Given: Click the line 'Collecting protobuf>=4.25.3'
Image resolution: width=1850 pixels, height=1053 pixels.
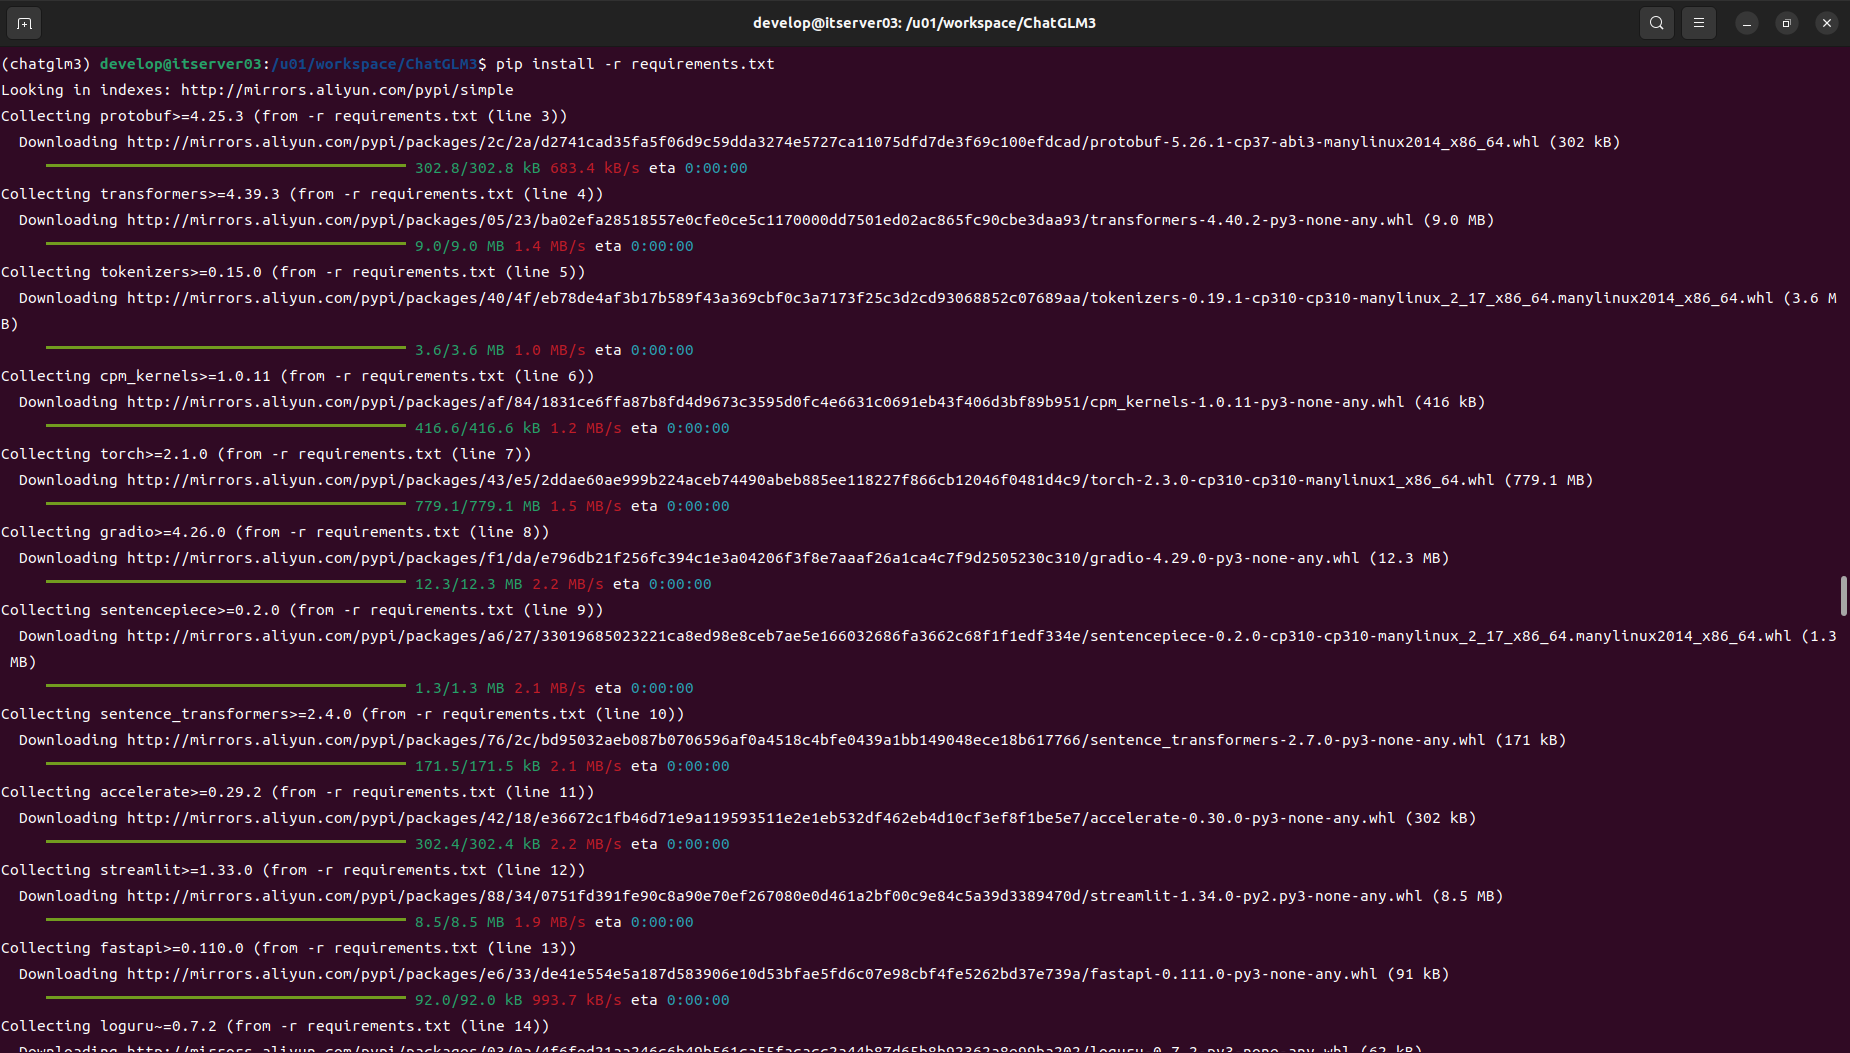Looking at the screenshot, I should 284,116.
